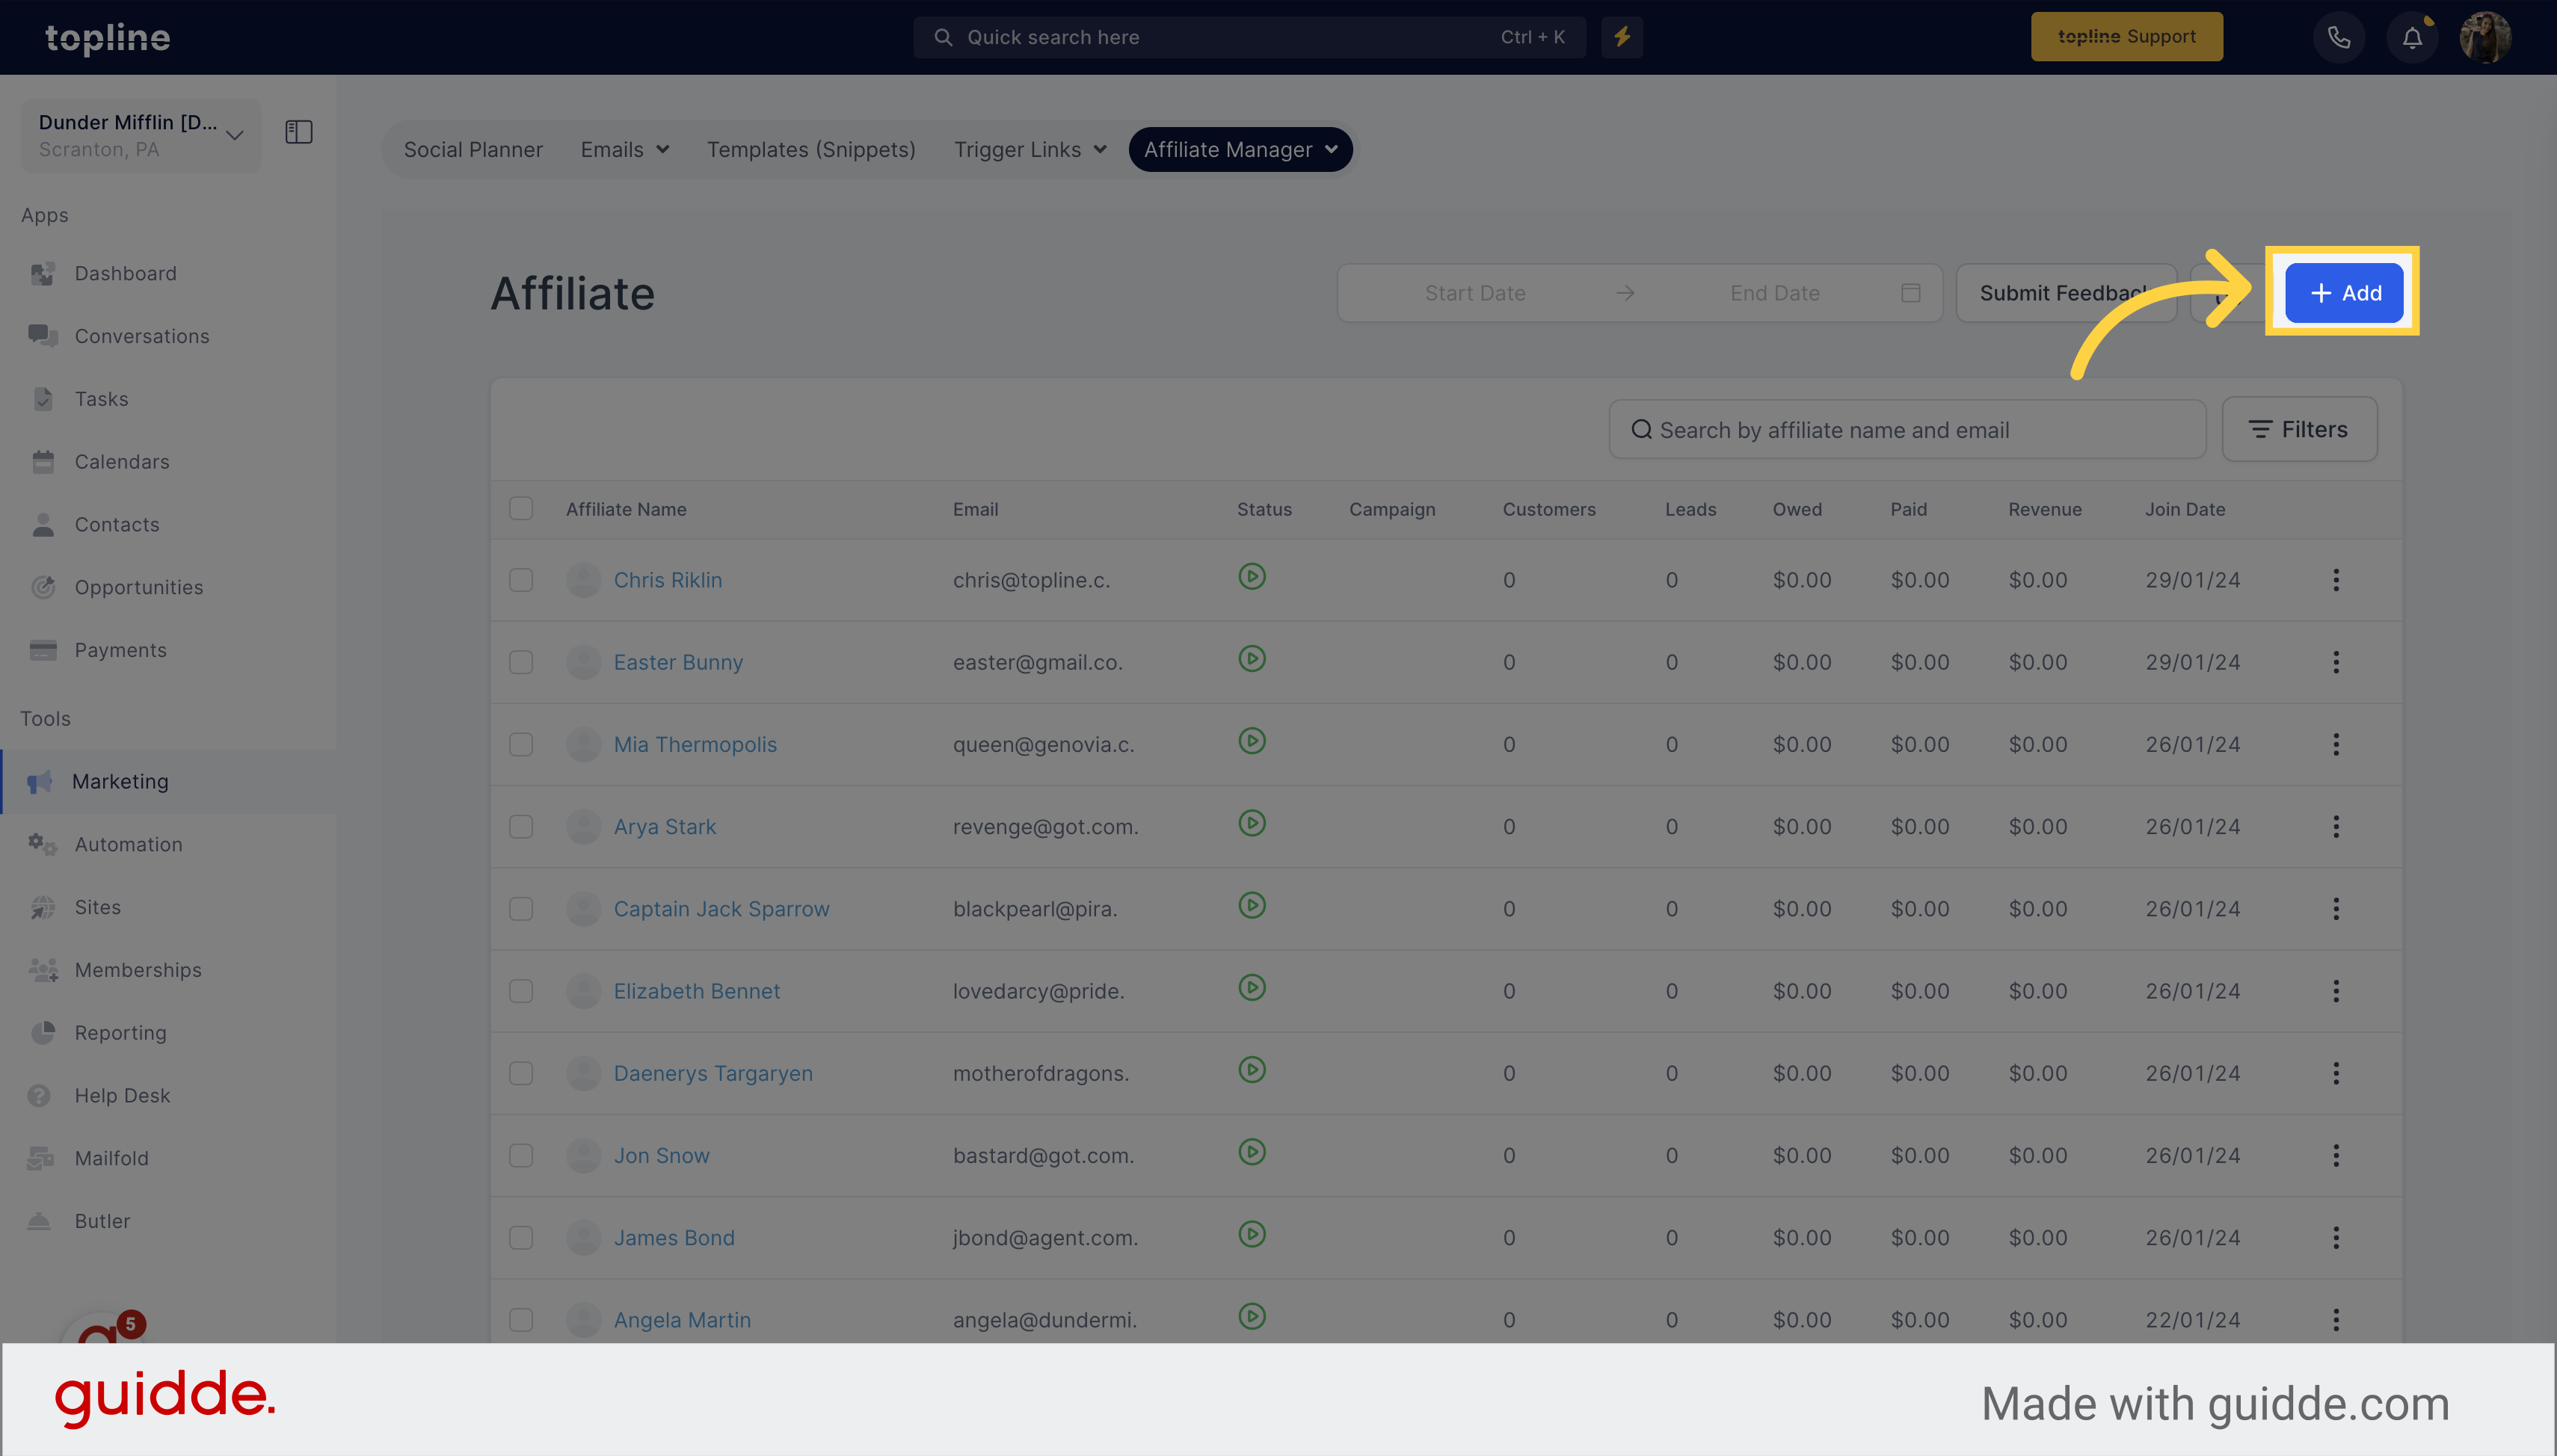Open the three-dot menu for Mia Thermopolis
The width and height of the screenshot is (2557, 1456).
[2336, 744]
